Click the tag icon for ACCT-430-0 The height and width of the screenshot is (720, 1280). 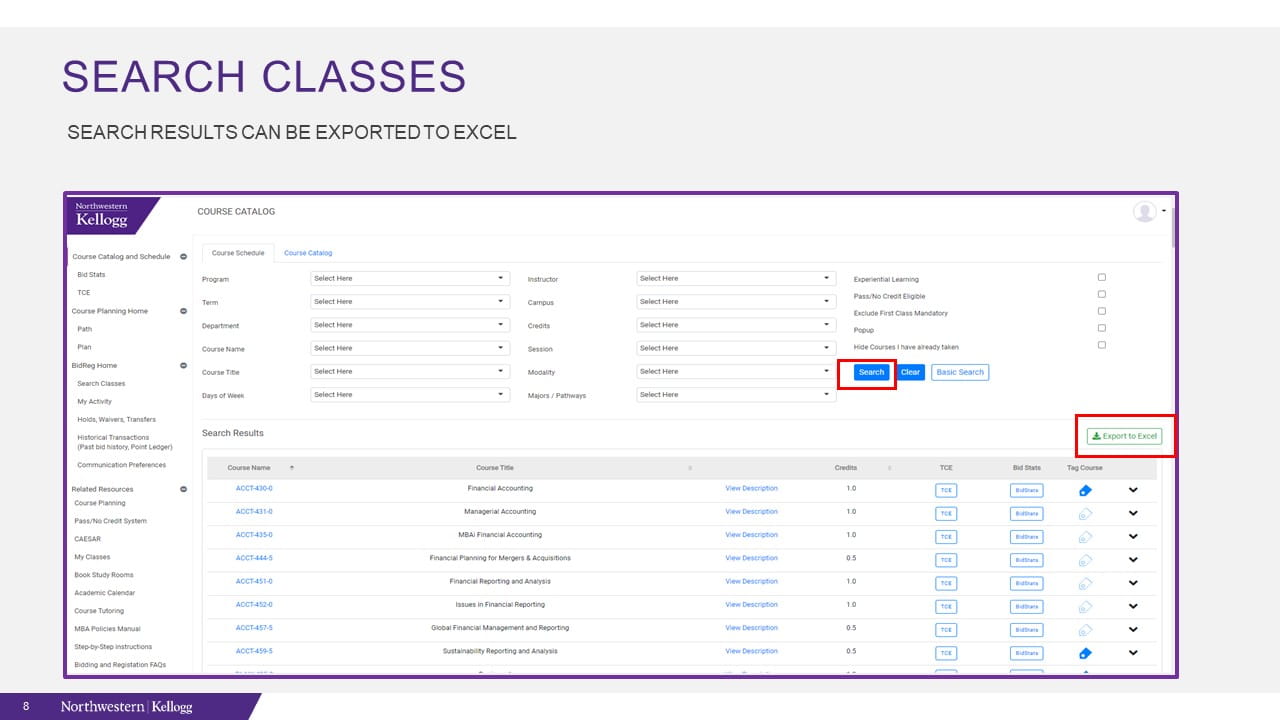tap(1085, 490)
